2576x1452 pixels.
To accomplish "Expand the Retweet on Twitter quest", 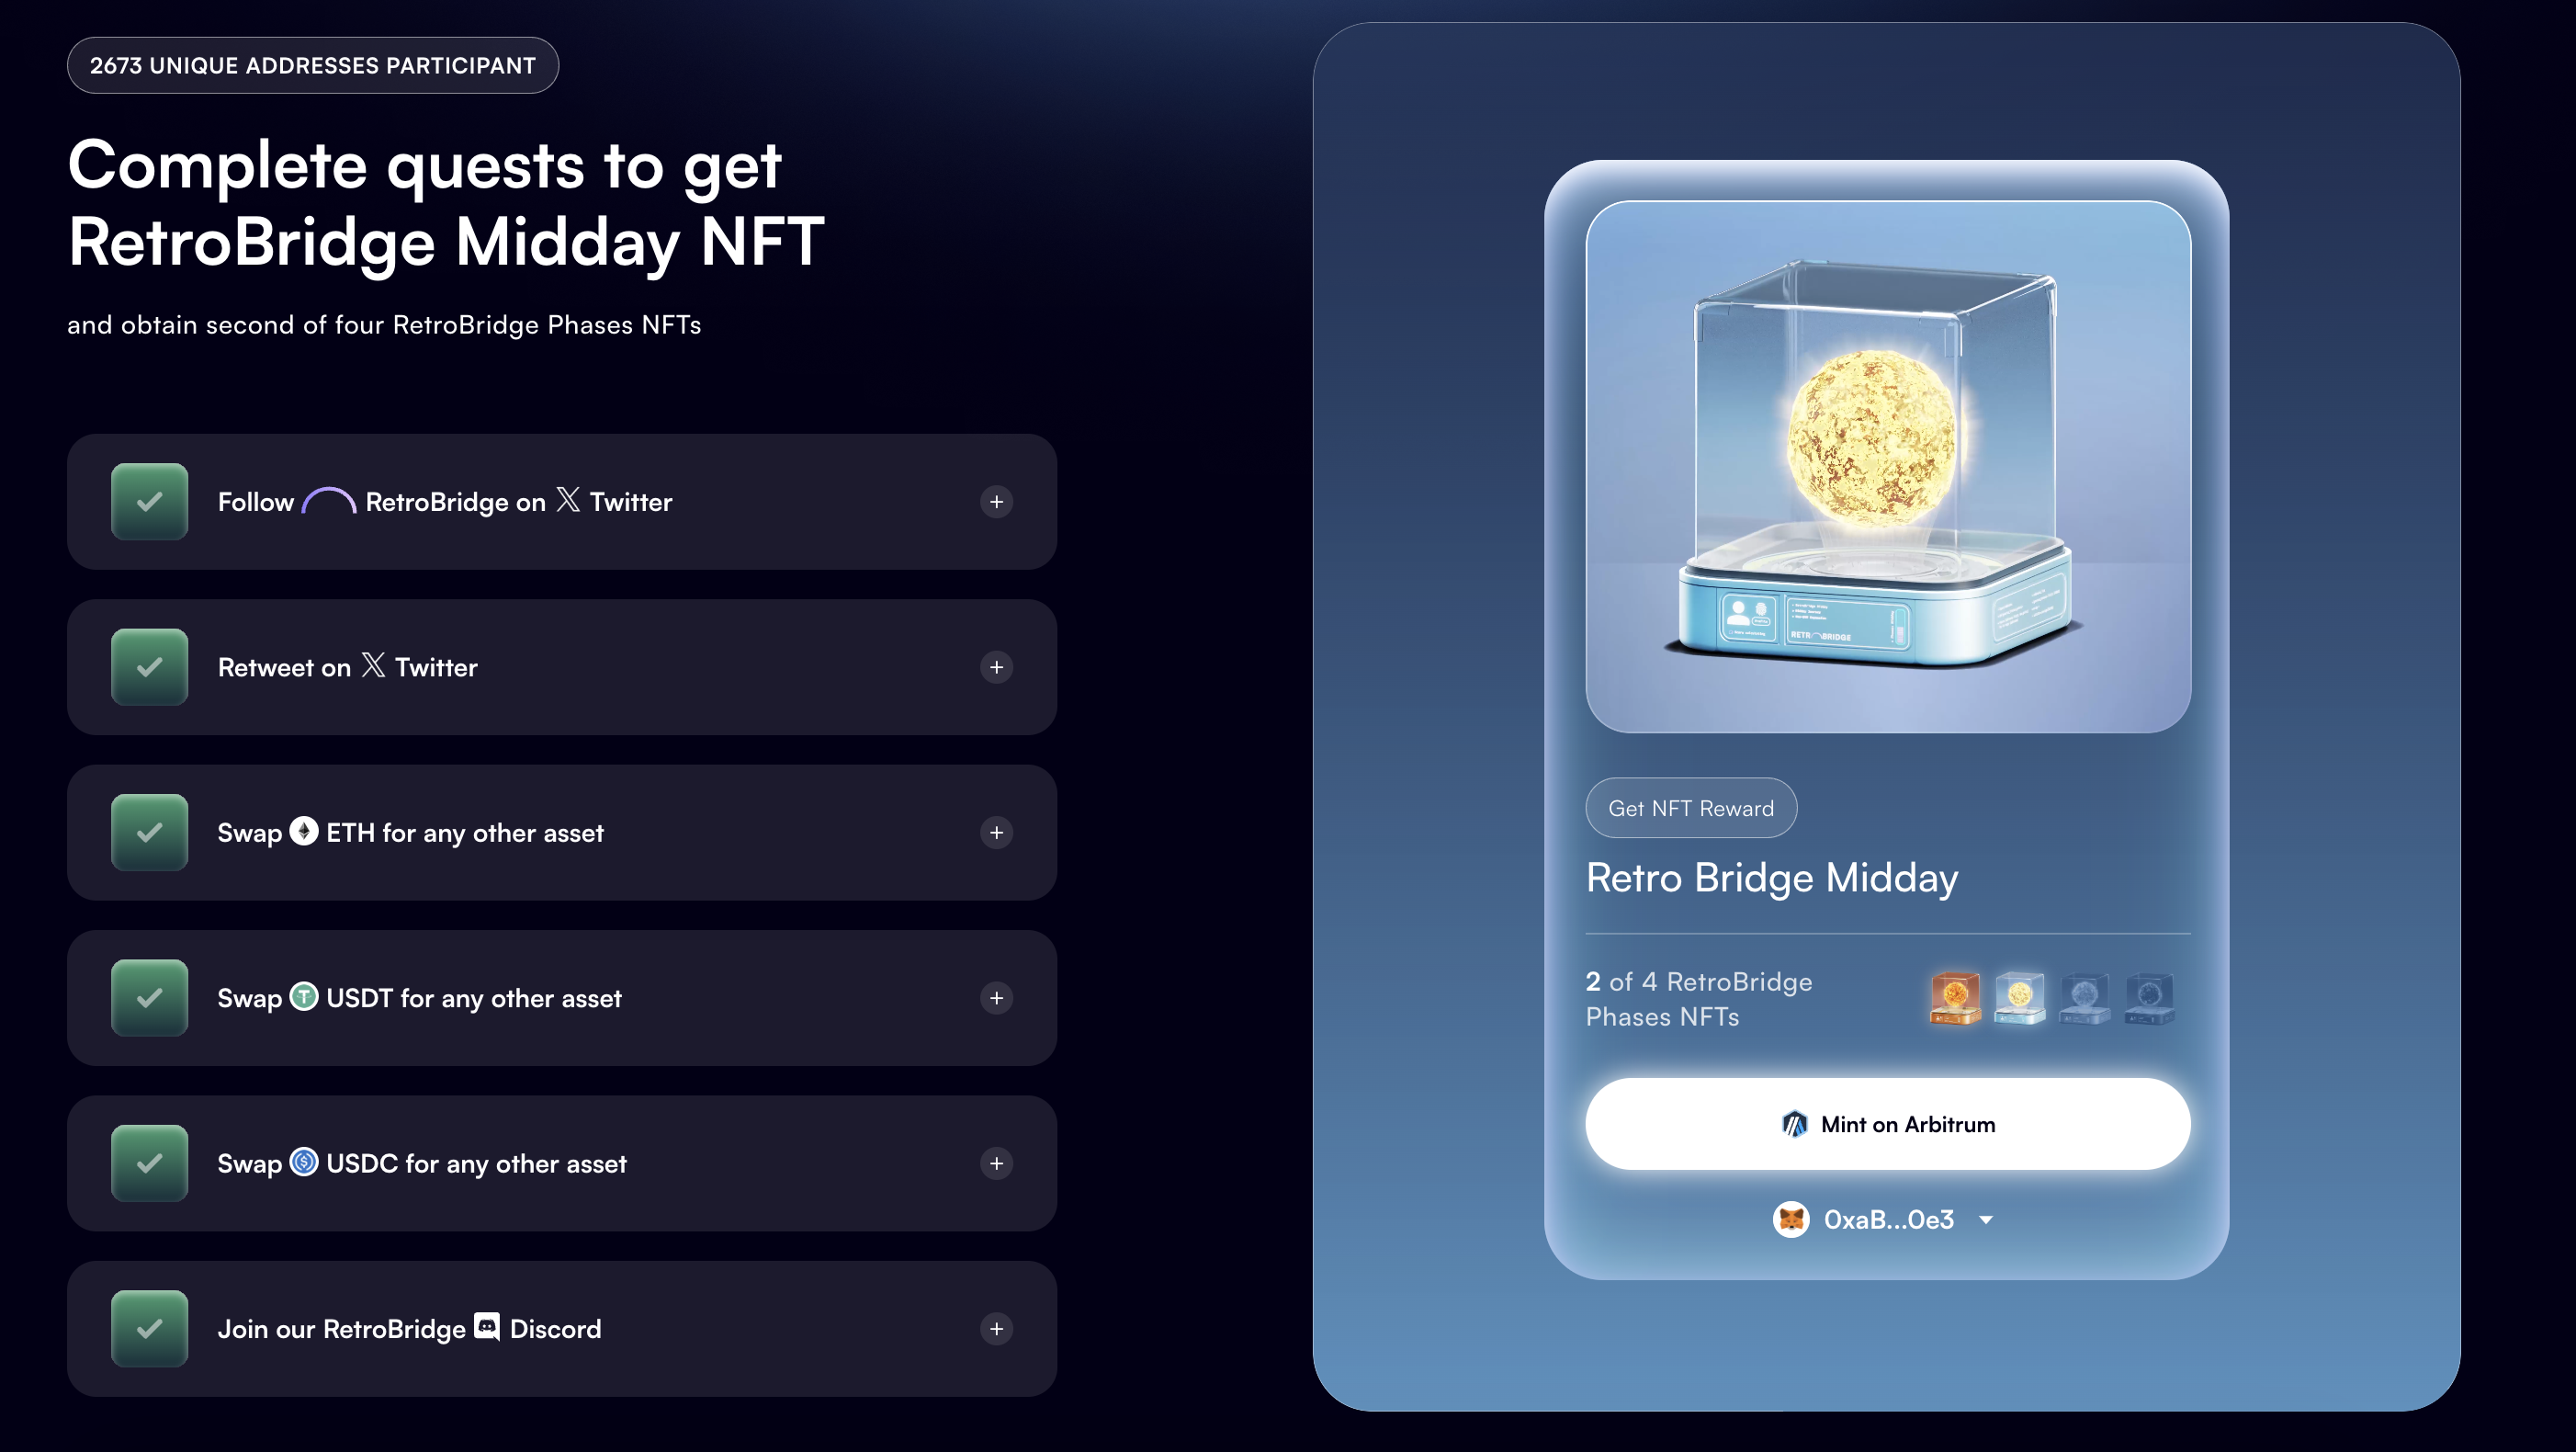I will coord(996,667).
